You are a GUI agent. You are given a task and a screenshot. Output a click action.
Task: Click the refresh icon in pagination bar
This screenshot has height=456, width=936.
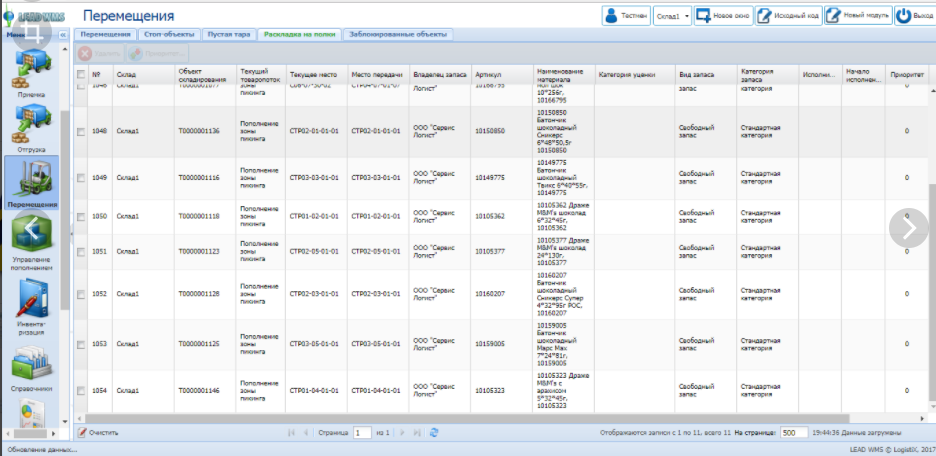click(434, 433)
